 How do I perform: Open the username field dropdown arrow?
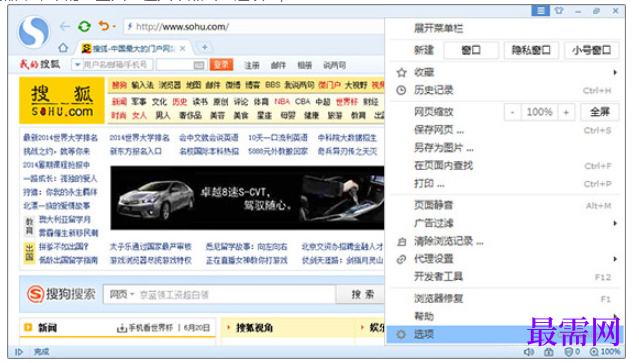click(77, 65)
